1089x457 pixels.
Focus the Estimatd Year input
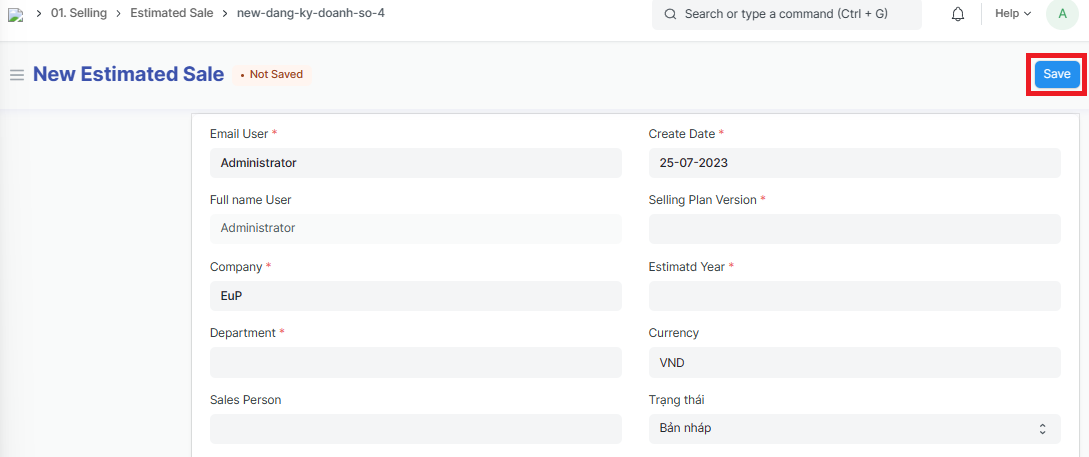(854, 296)
